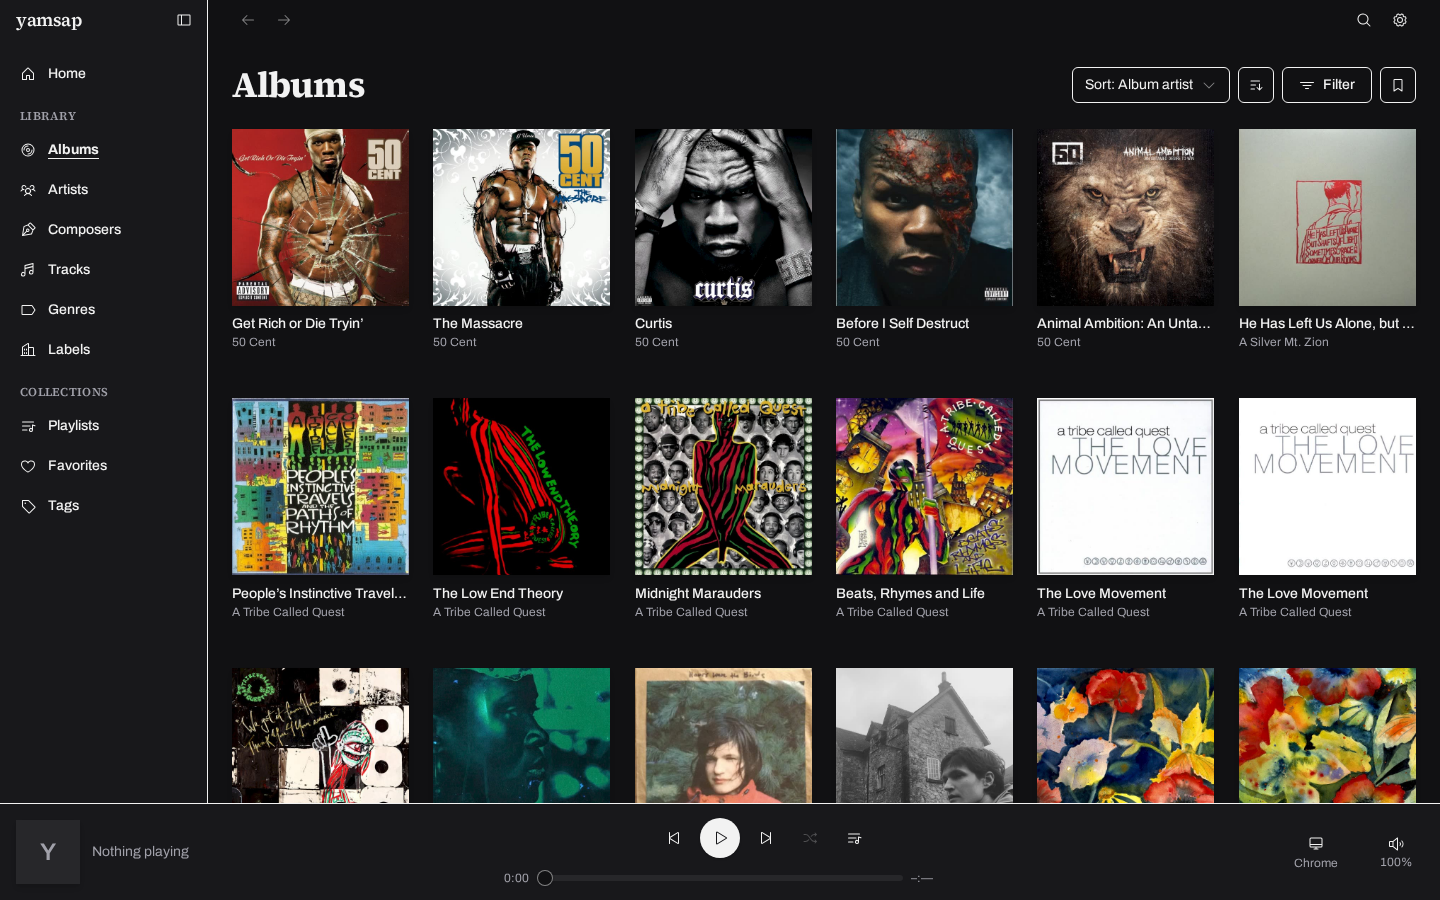Mute the volume at 100%
Viewport: 1440px width, 900px height.
click(1396, 852)
